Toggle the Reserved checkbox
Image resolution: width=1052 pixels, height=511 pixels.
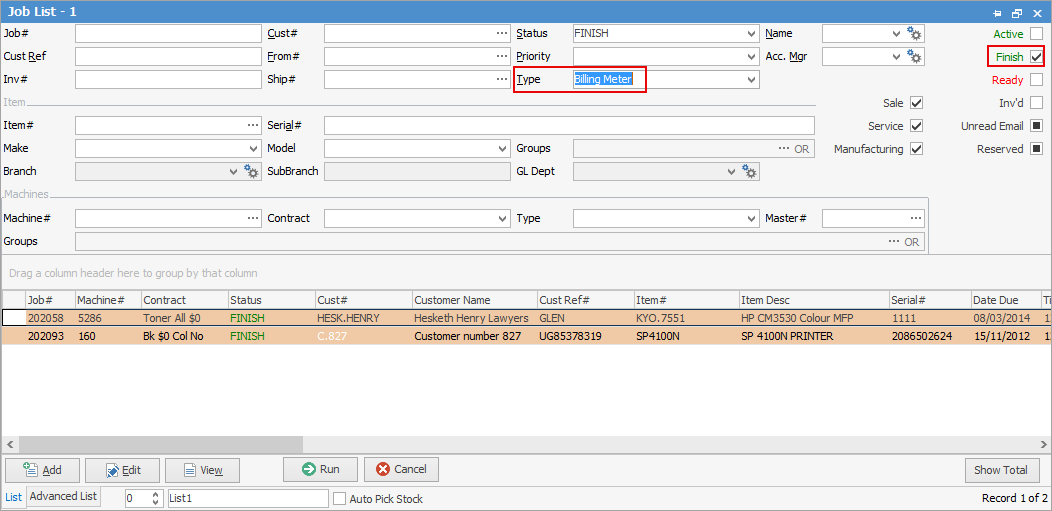coord(1037,149)
